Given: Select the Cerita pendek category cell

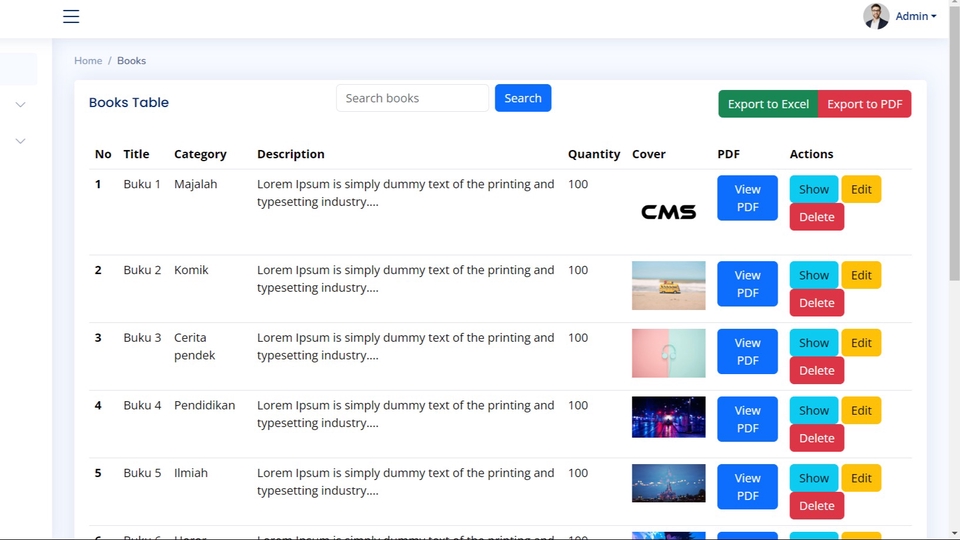Looking at the screenshot, I should point(195,347).
